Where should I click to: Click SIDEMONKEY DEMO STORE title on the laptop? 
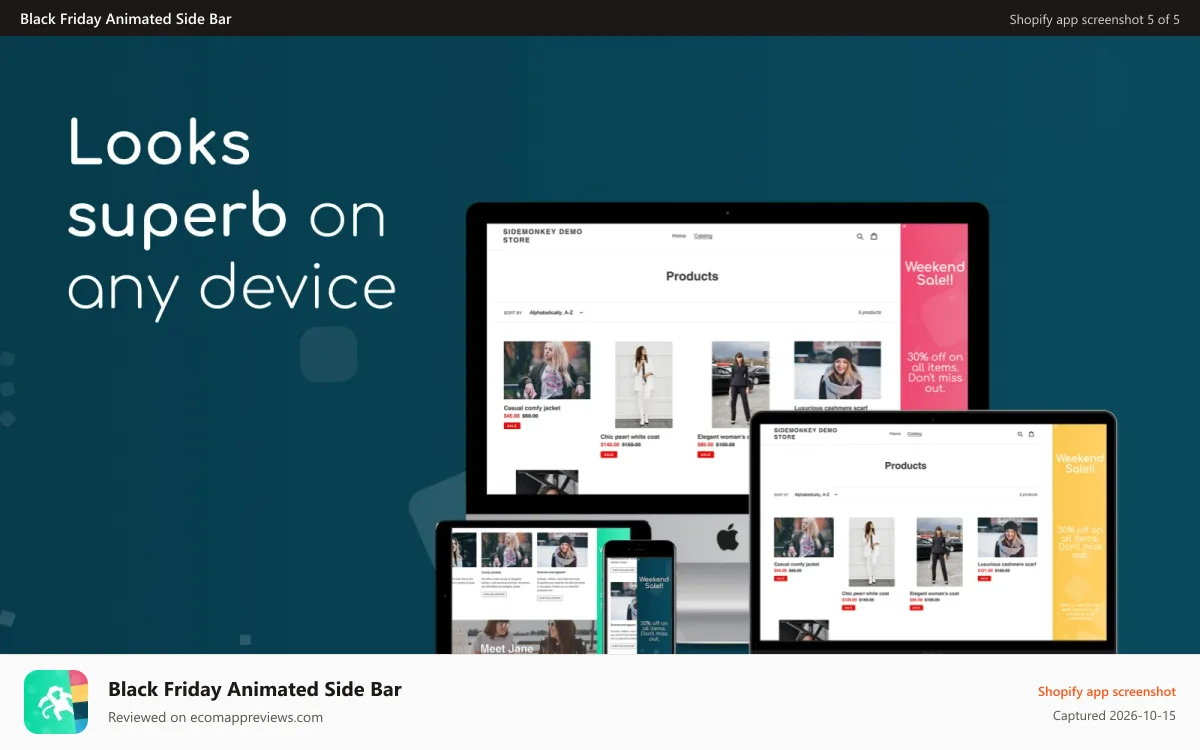(805, 433)
